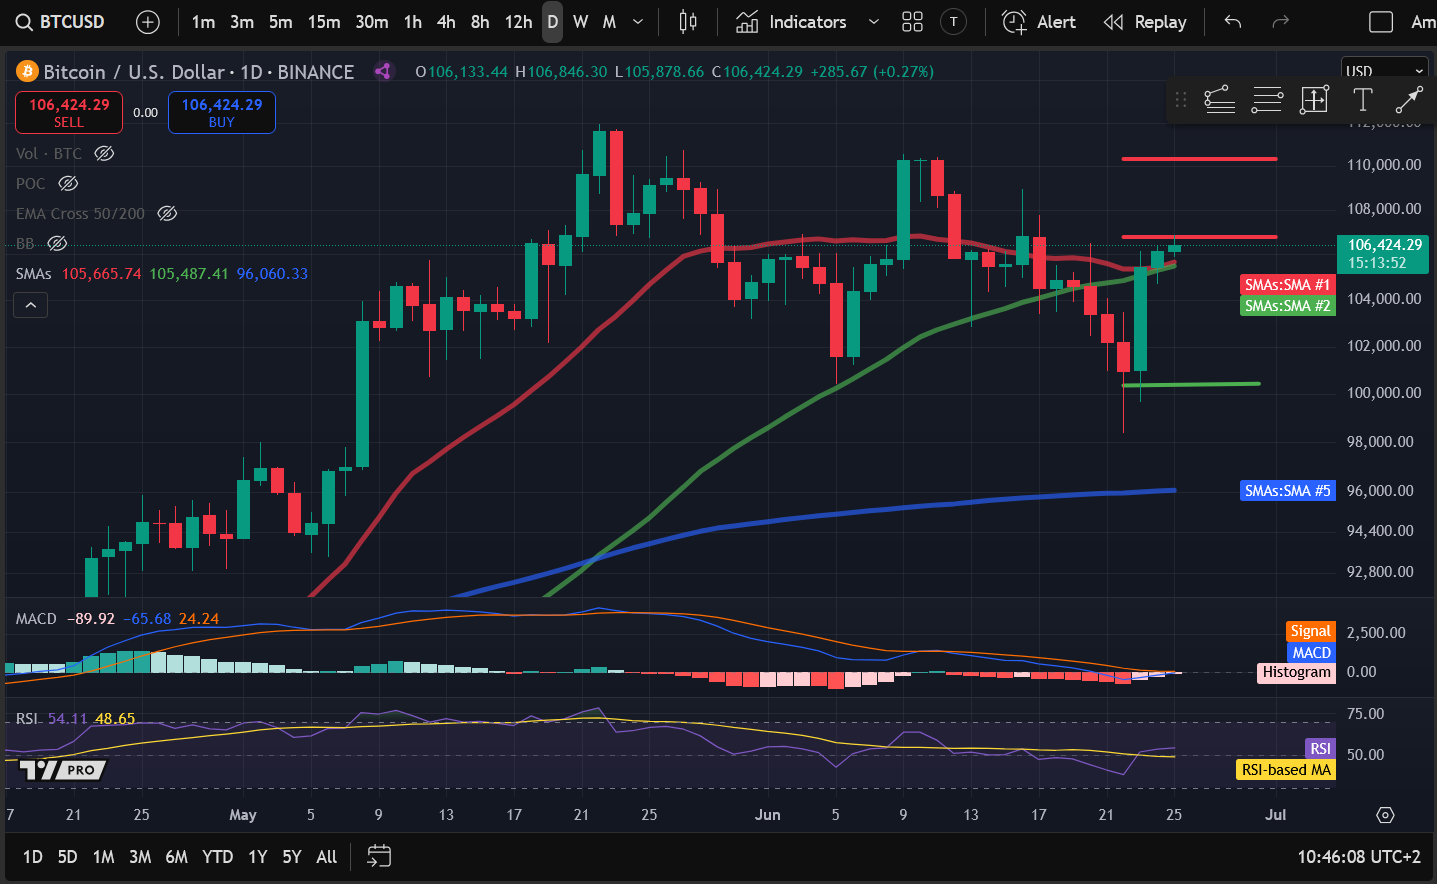Set the date range to YTD
The width and height of the screenshot is (1437, 884).
coord(217,857)
